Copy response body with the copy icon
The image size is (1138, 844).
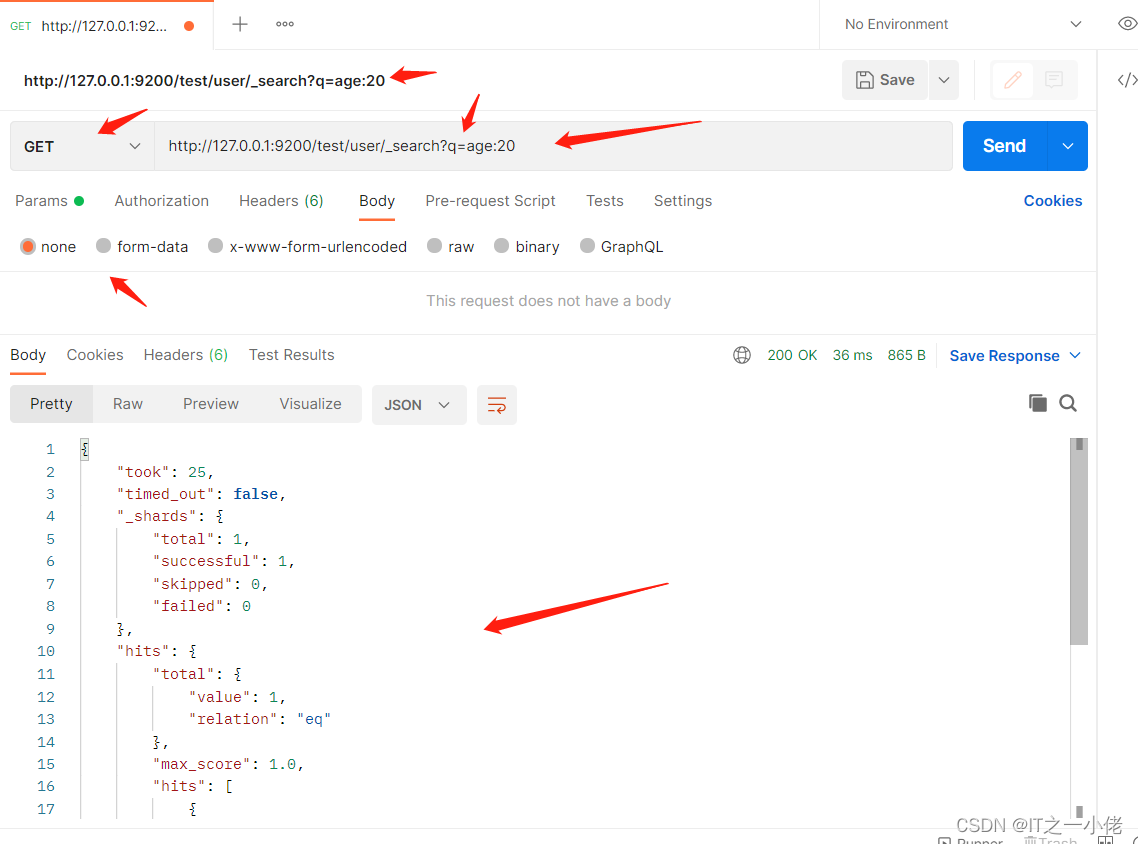(x=1038, y=403)
